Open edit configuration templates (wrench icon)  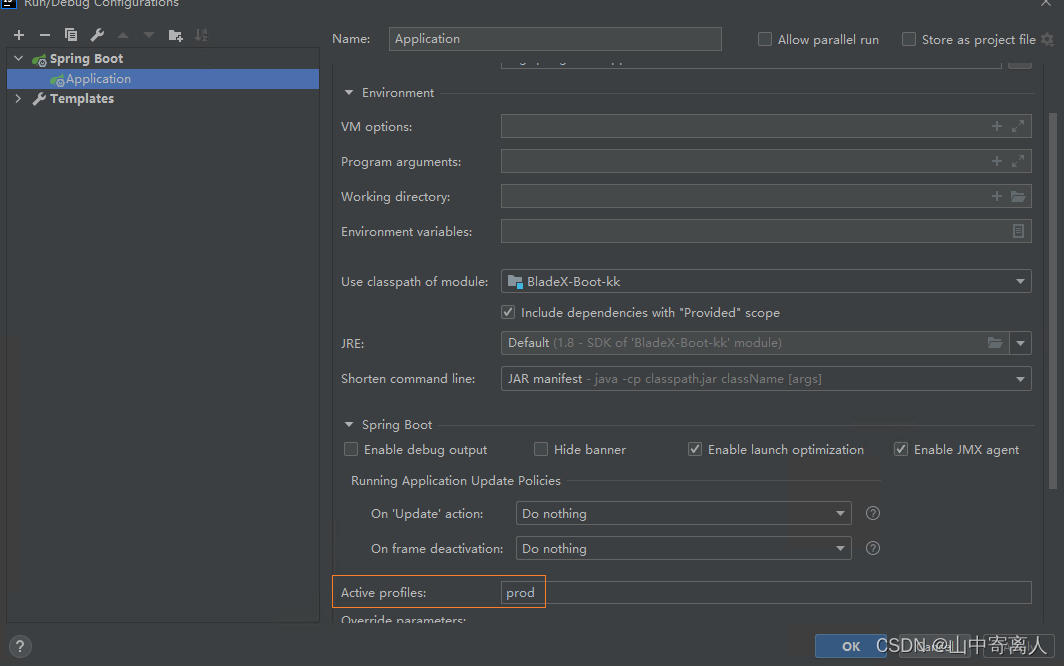[96, 35]
